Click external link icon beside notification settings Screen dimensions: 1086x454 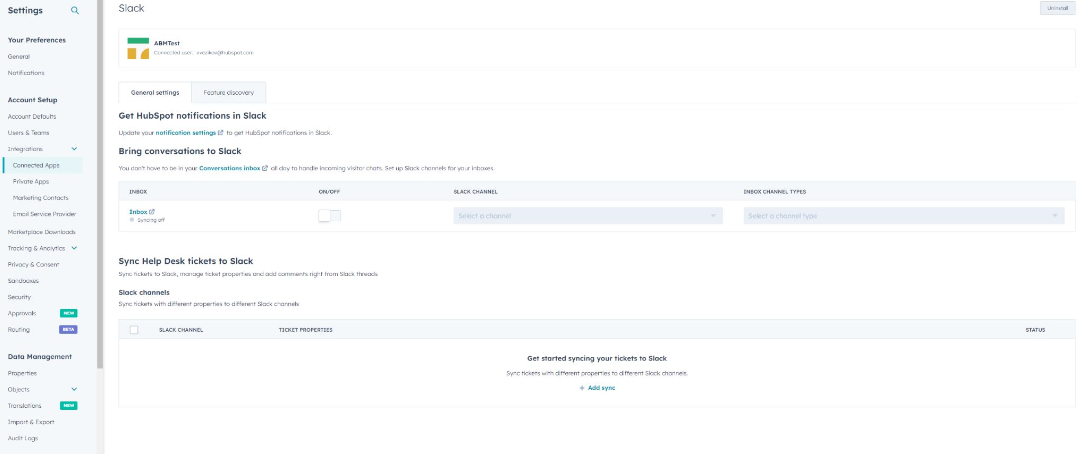point(221,132)
